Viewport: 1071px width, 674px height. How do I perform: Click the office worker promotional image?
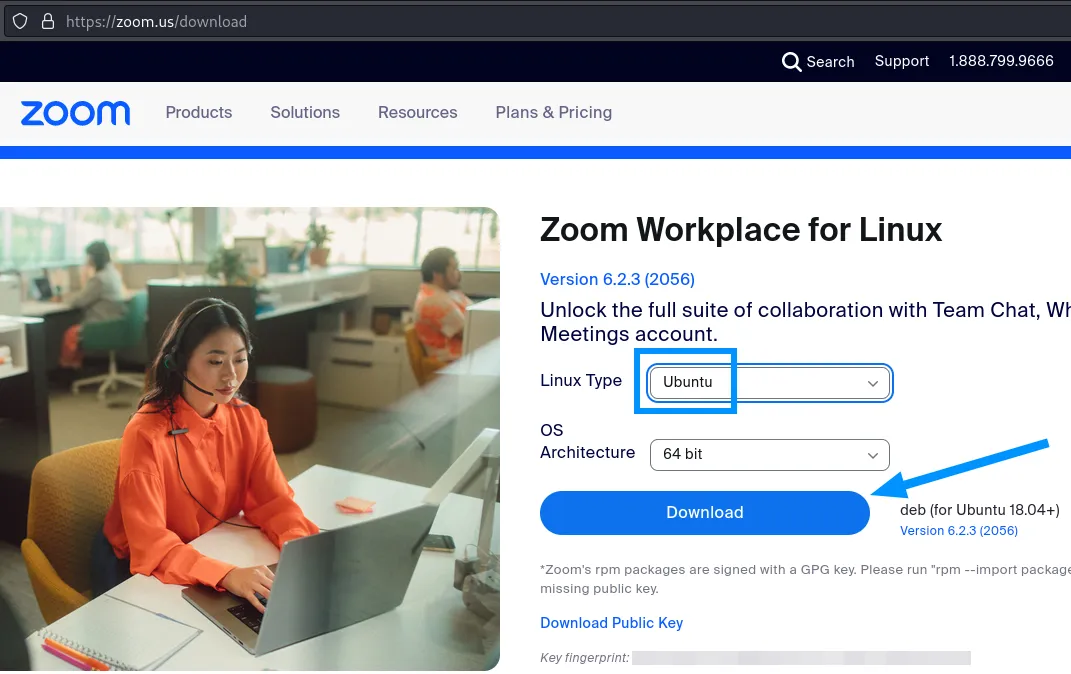pyautogui.click(x=250, y=439)
